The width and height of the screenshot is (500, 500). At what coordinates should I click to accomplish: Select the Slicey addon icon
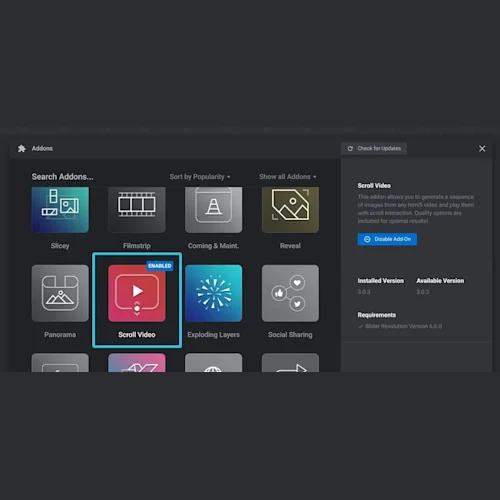click(60, 210)
